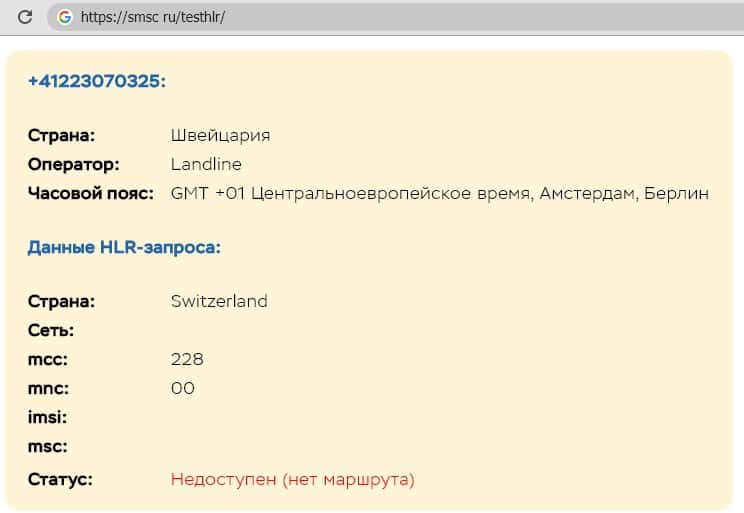Select the mnc value 00

pyautogui.click(x=183, y=388)
